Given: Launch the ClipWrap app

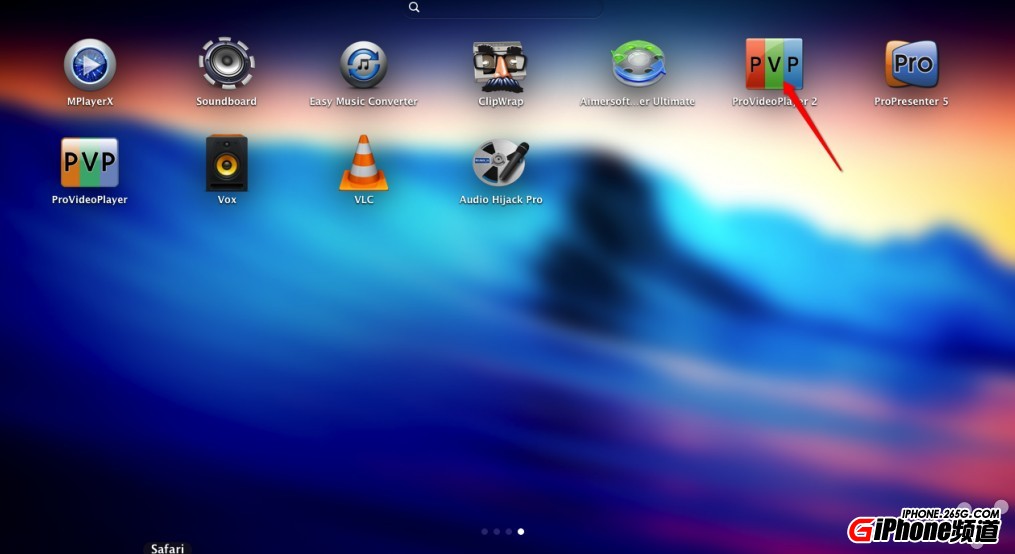Looking at the screenshot, I should click(500, 66).
